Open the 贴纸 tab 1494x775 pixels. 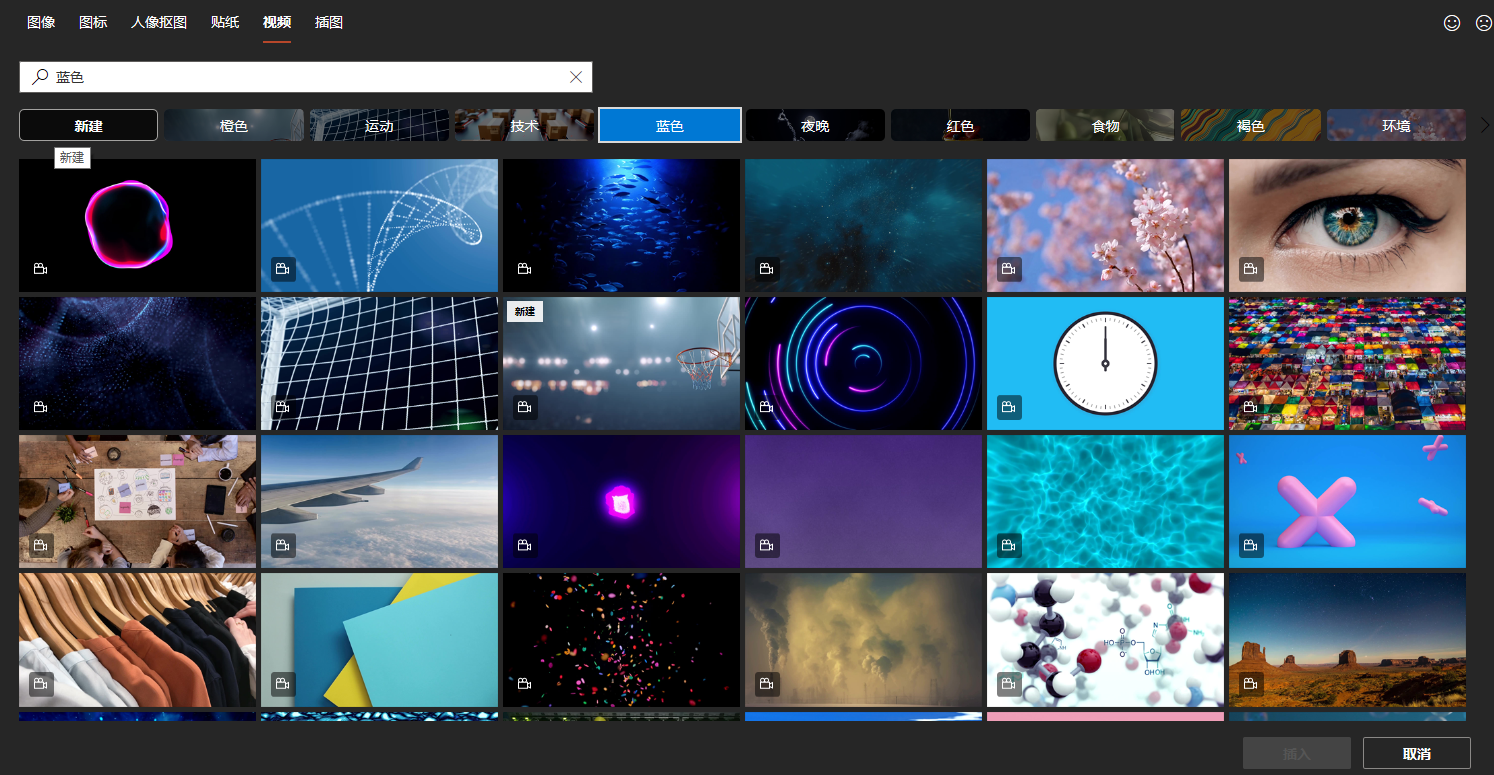pos(225,22)
